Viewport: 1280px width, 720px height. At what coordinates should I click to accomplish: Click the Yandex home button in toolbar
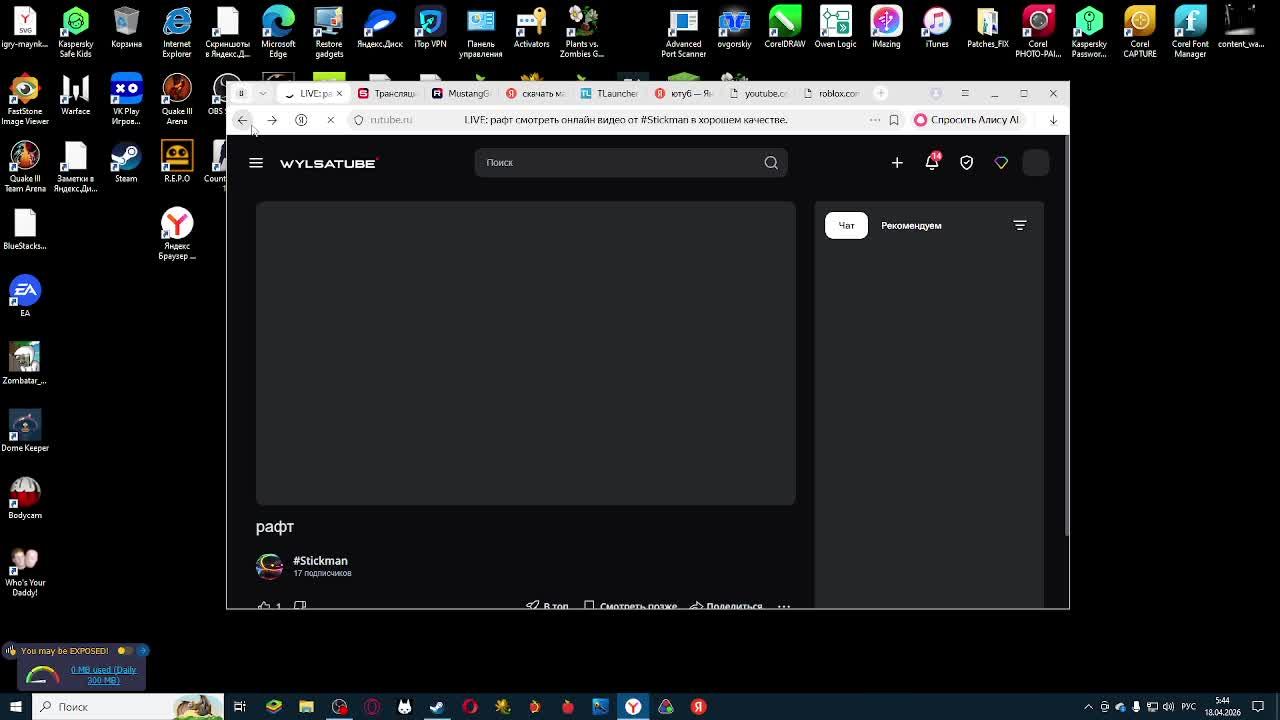coord(301,120)
